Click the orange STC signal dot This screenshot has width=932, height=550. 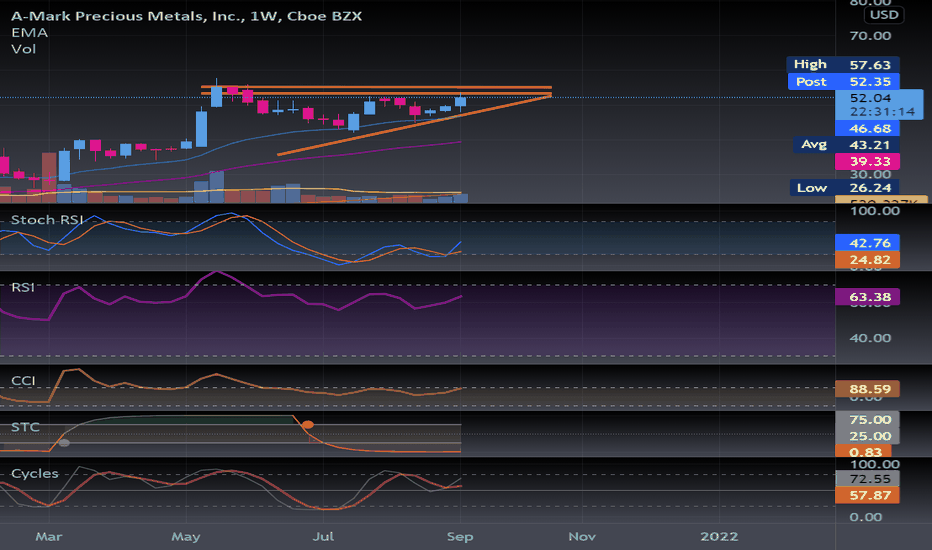[307, 425]
